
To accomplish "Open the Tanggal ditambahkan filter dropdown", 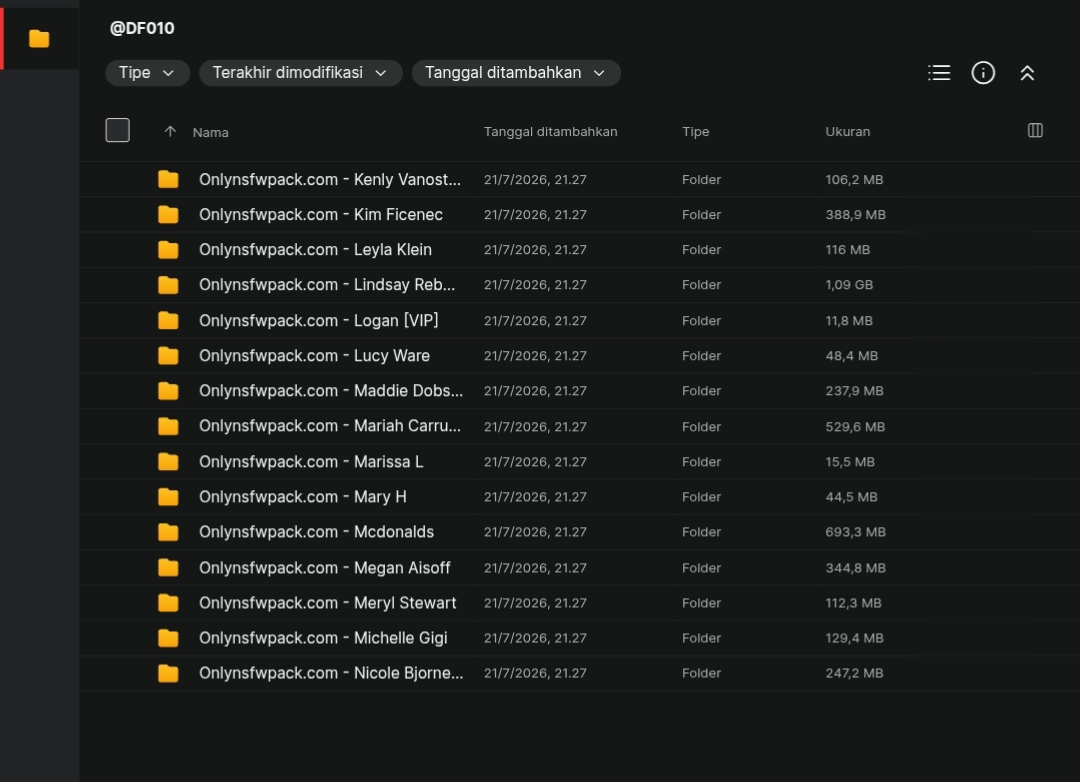I will point(516,73).
